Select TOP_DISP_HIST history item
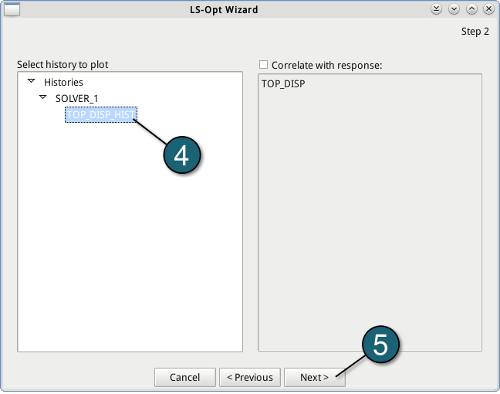 tap(101, 115)
